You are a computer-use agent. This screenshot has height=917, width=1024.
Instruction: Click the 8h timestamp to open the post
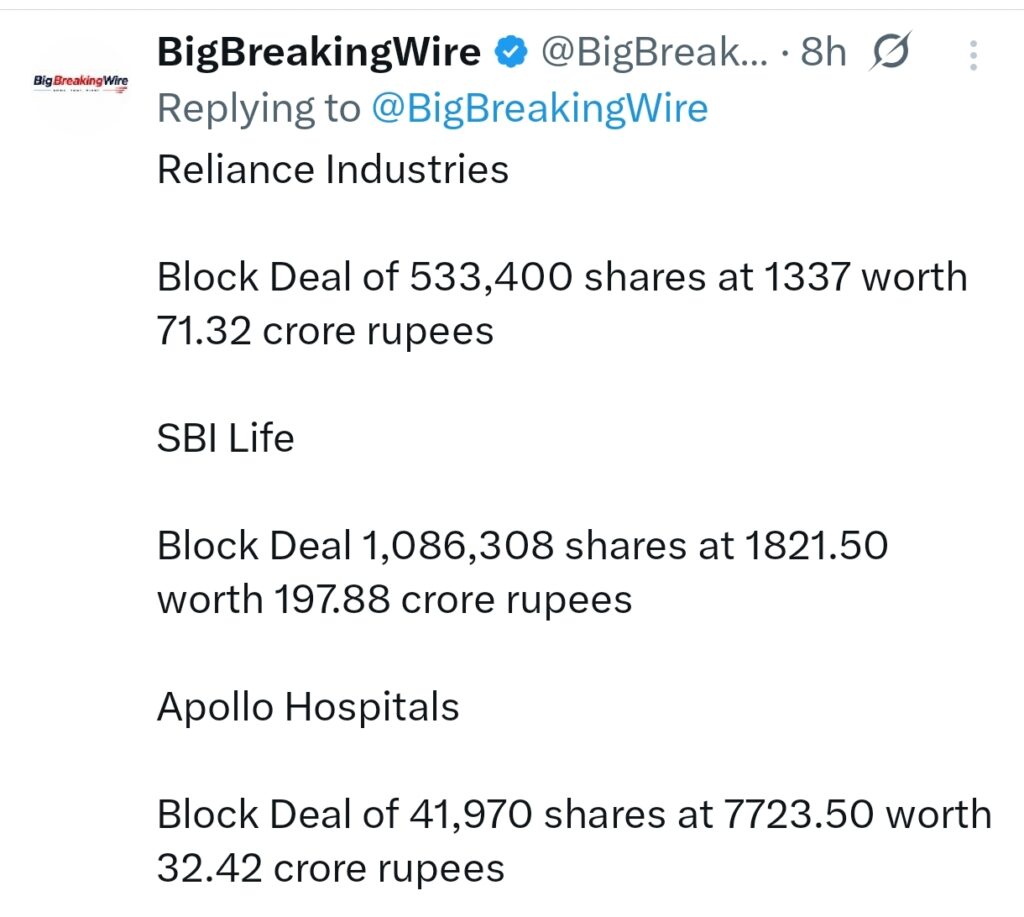click(822, 51)
